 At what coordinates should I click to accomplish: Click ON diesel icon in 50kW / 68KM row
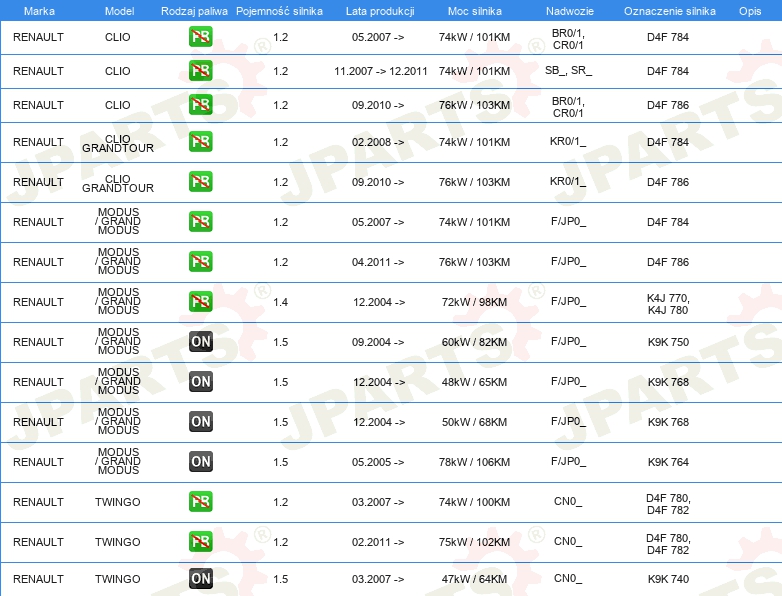click(200, 421)
